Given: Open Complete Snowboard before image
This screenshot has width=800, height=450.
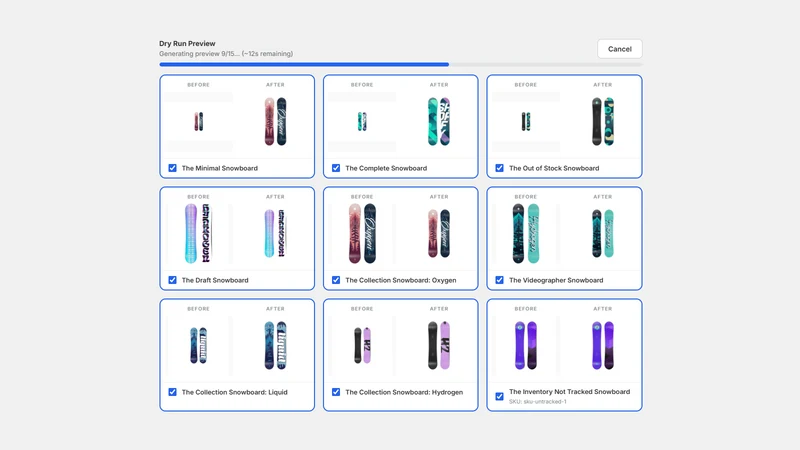Looking at the screenshot, I should pyautogui.click(x=362, y=122).
